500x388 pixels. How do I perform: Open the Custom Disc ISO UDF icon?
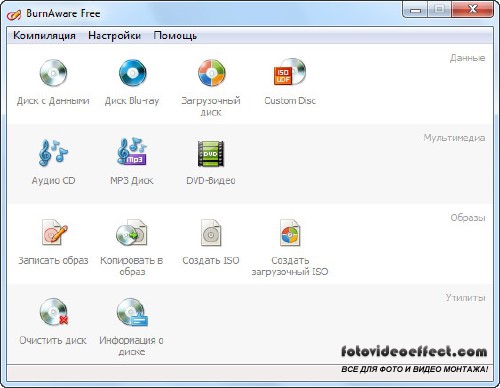[x=290, y=72]
